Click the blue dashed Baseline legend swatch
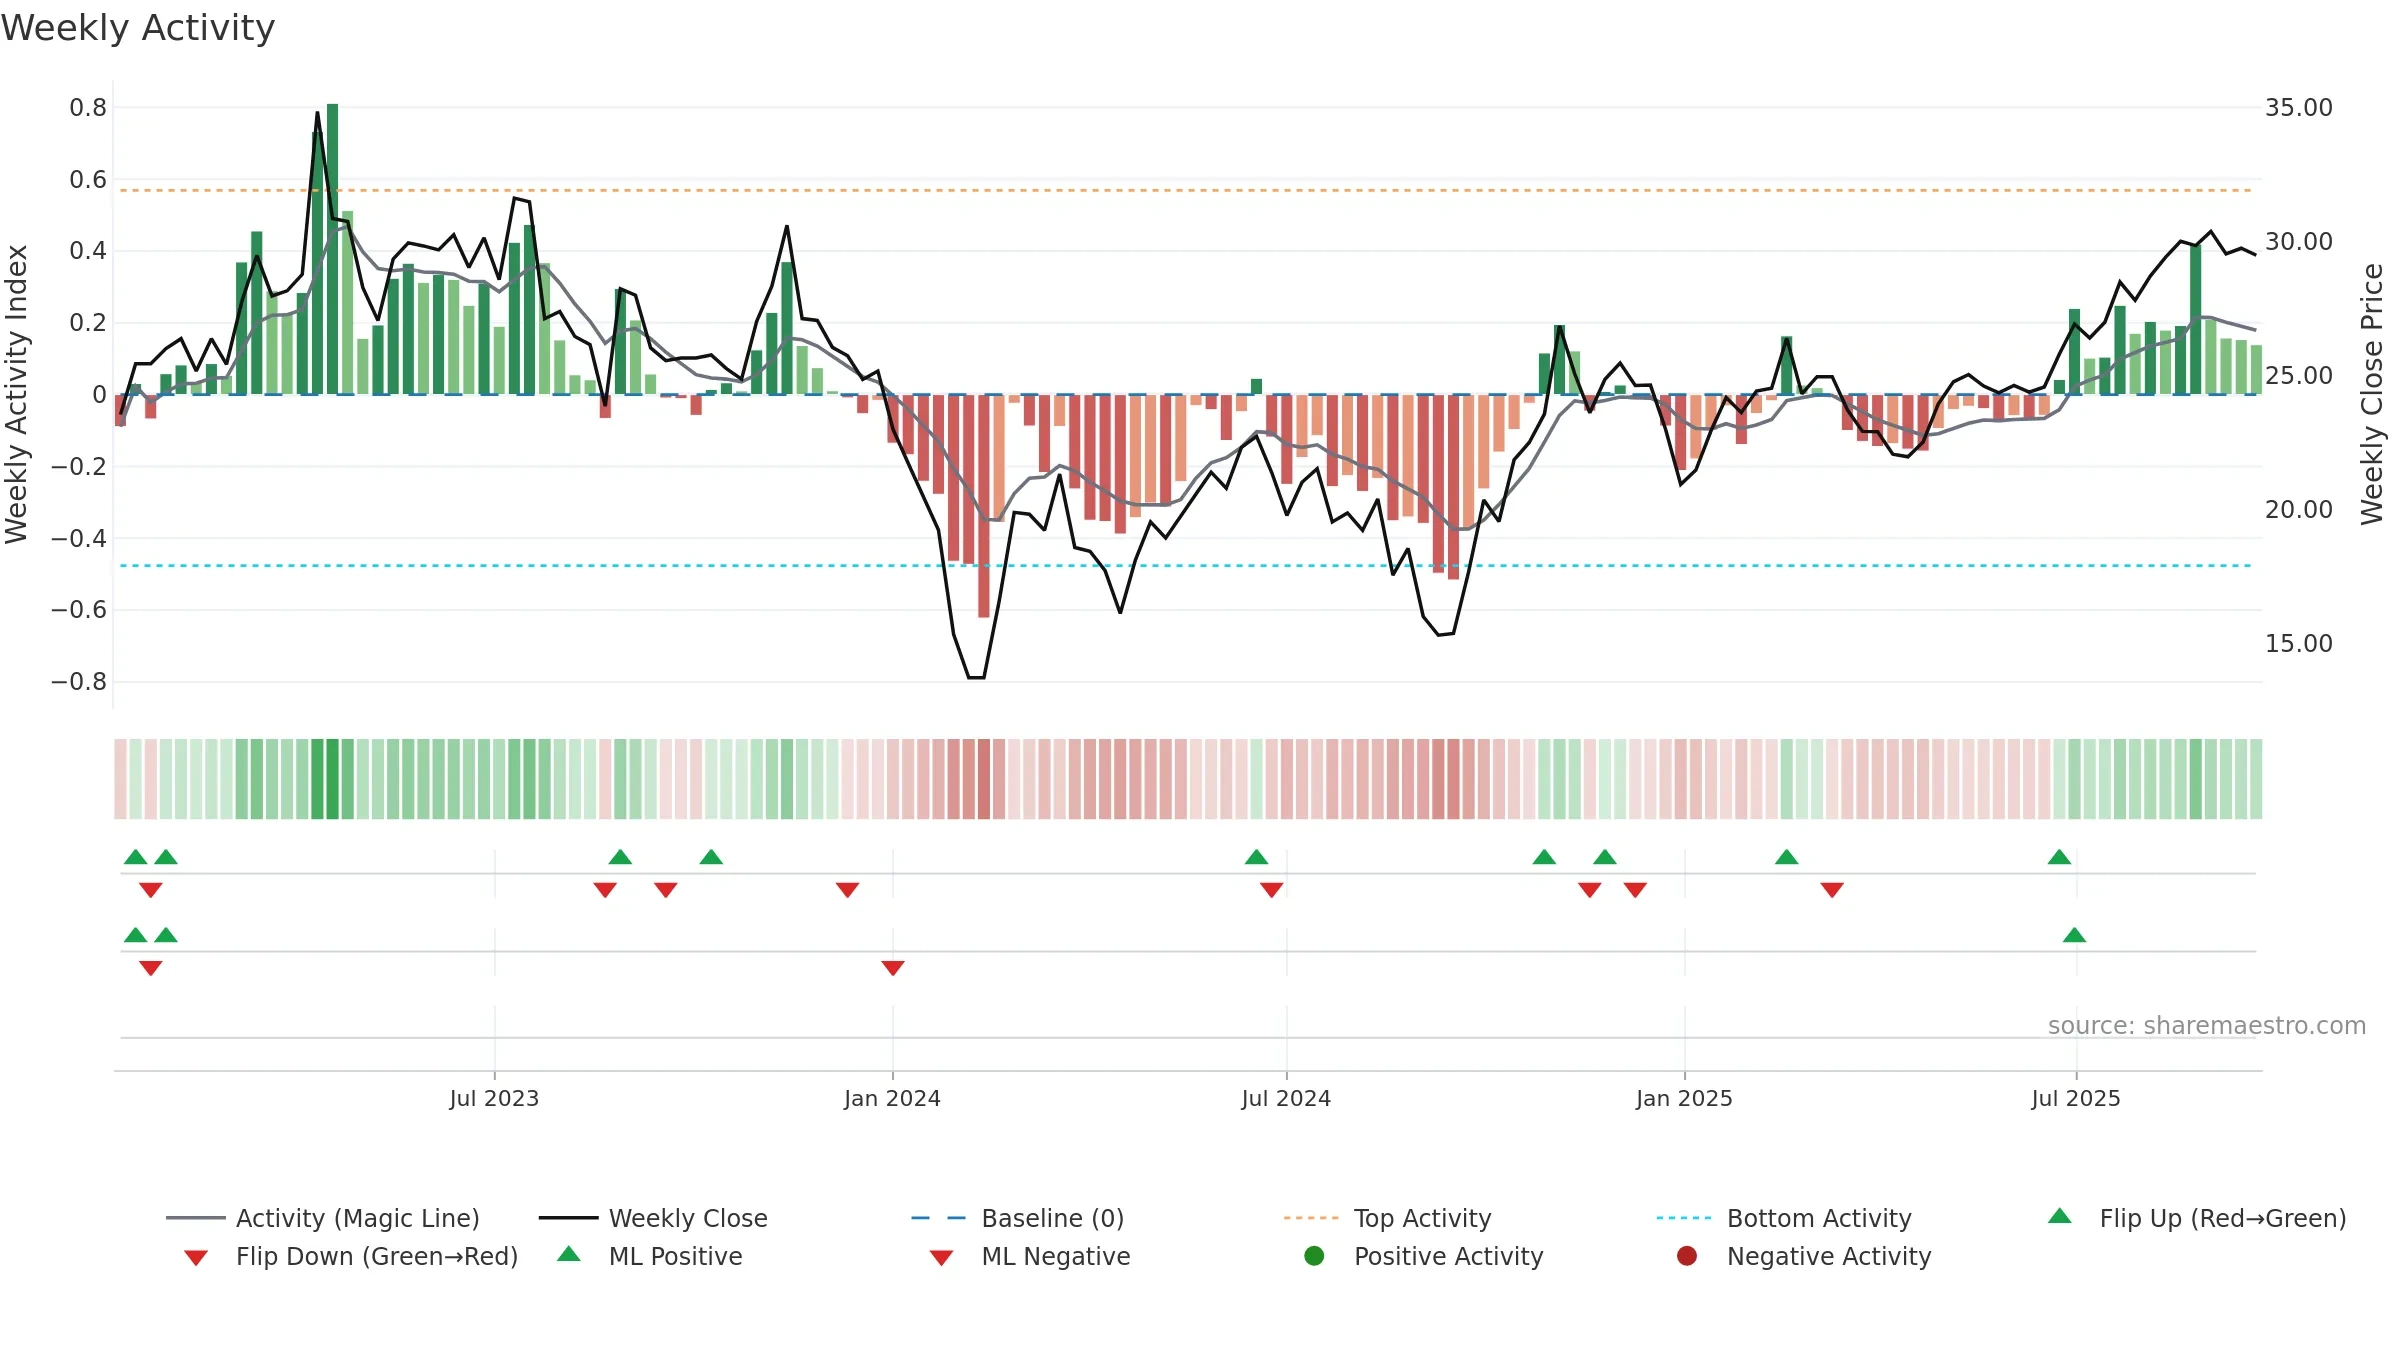 (x=939, y=1218)
